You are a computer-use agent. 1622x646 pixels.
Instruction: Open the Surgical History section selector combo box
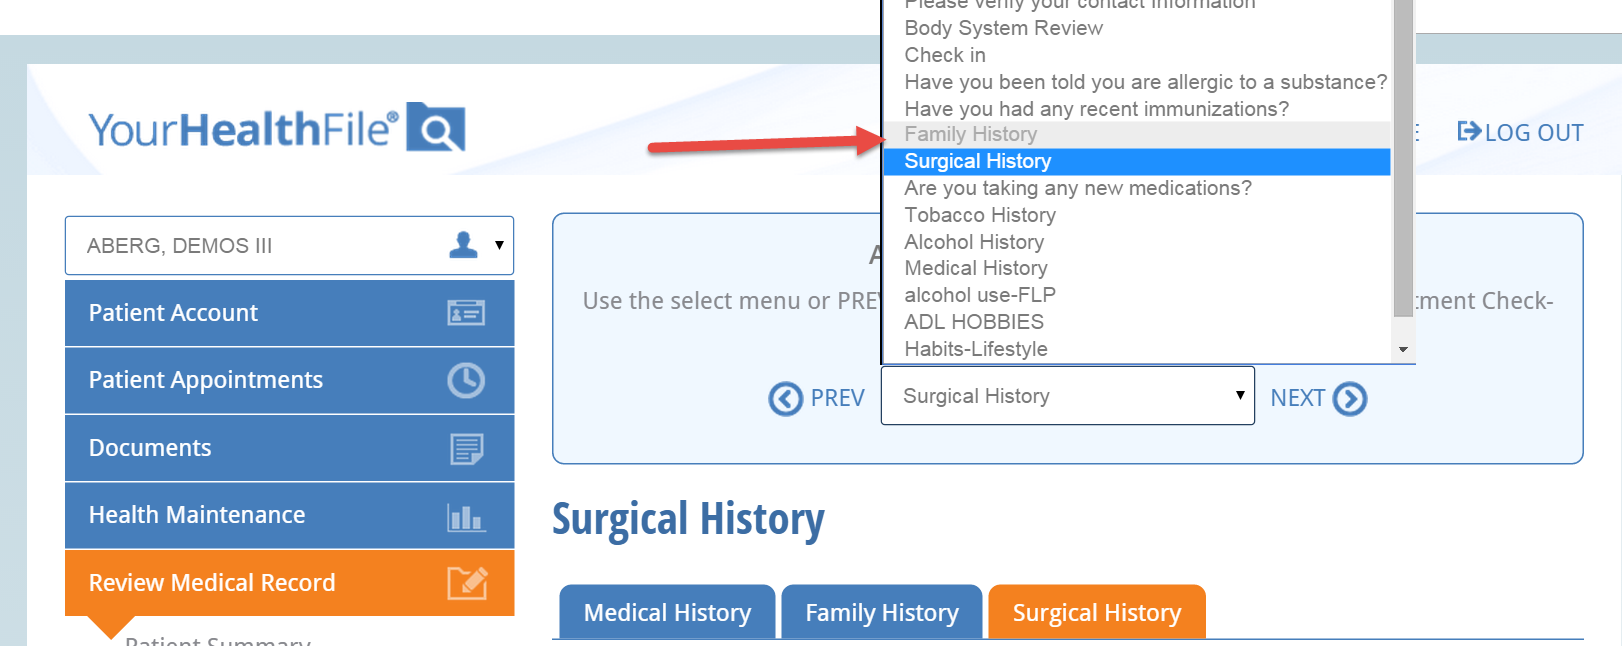(1066, 396)
